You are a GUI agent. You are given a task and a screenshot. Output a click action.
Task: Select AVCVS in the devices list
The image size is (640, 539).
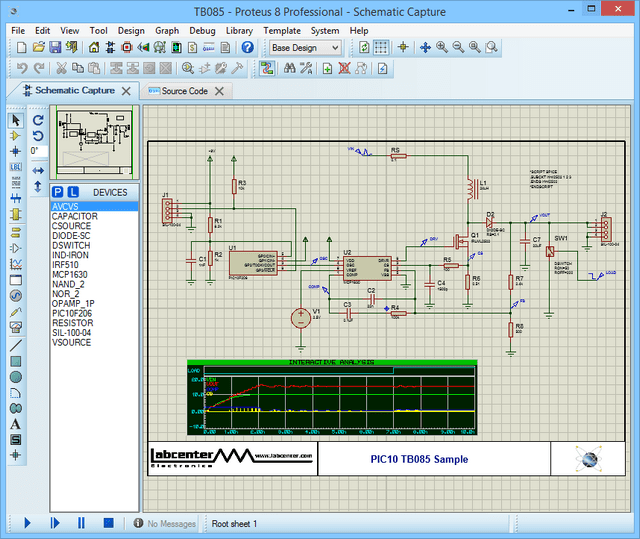[x=95, y=206]
